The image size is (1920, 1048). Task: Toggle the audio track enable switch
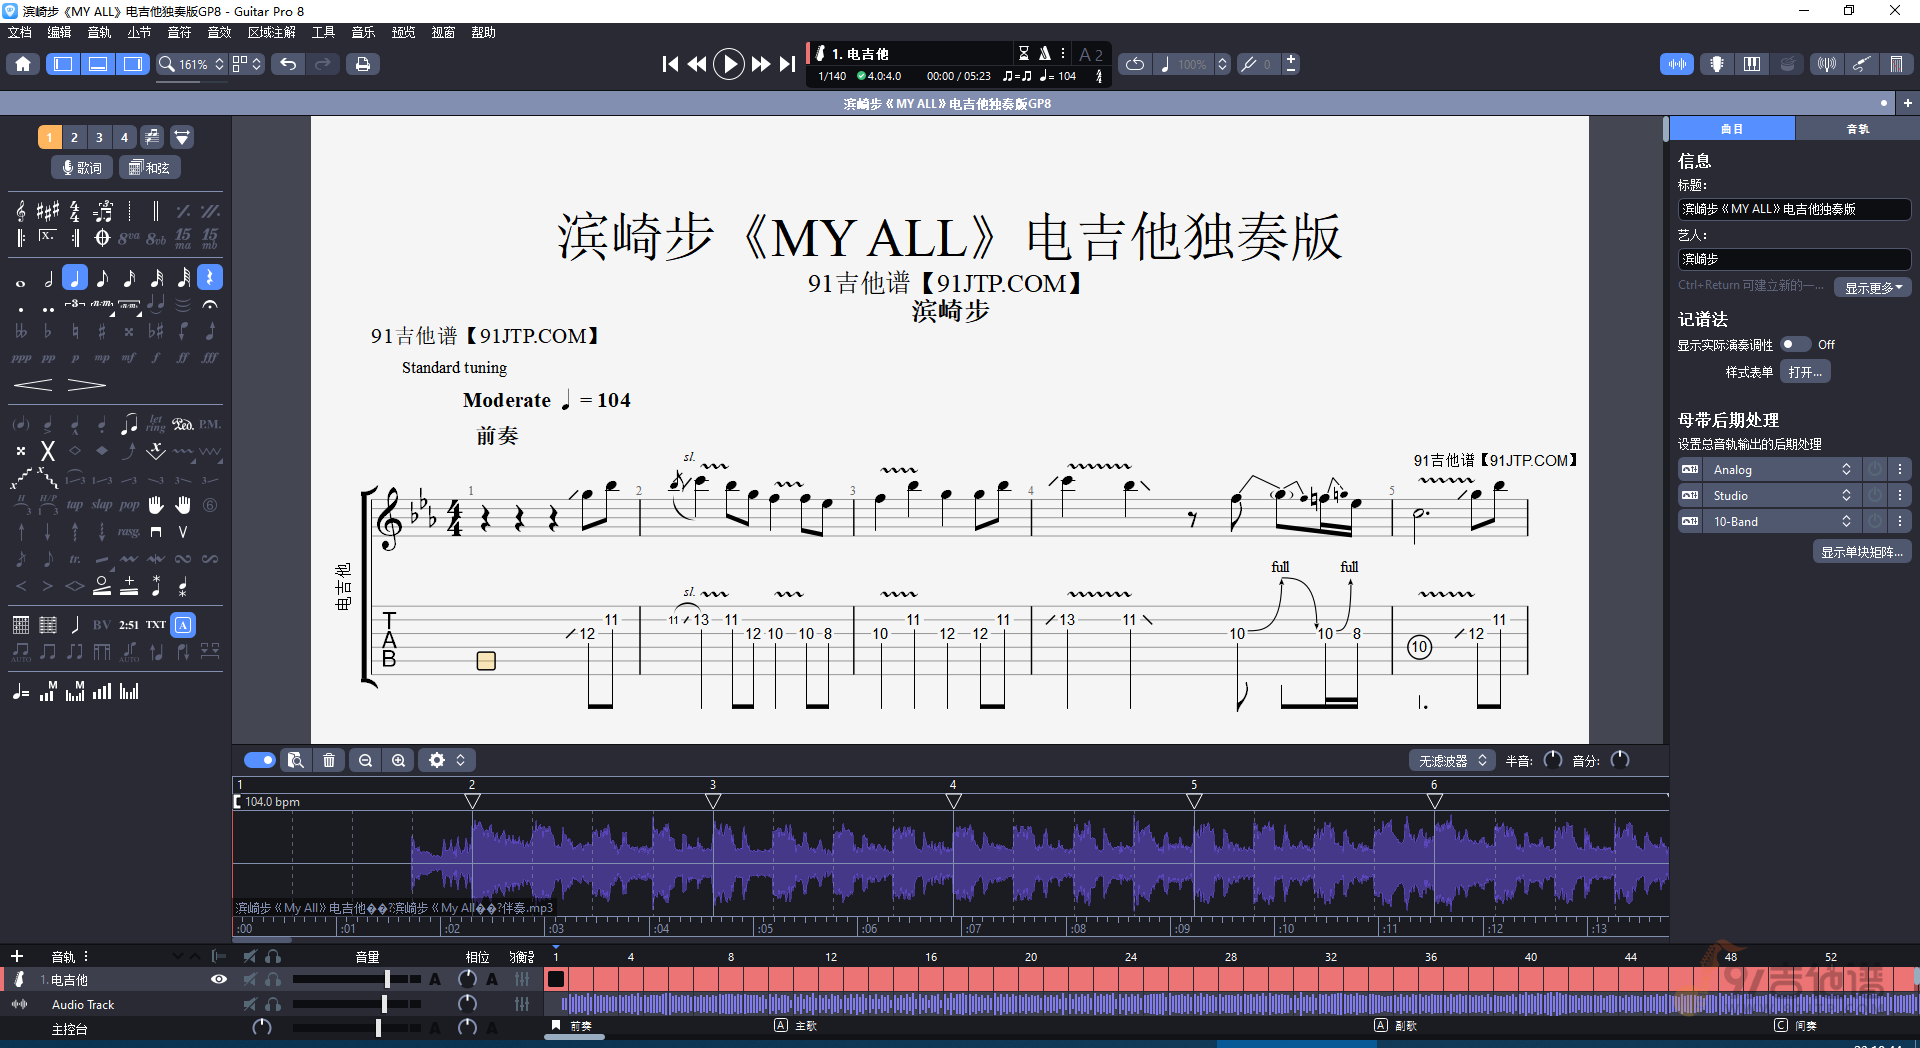260,760
